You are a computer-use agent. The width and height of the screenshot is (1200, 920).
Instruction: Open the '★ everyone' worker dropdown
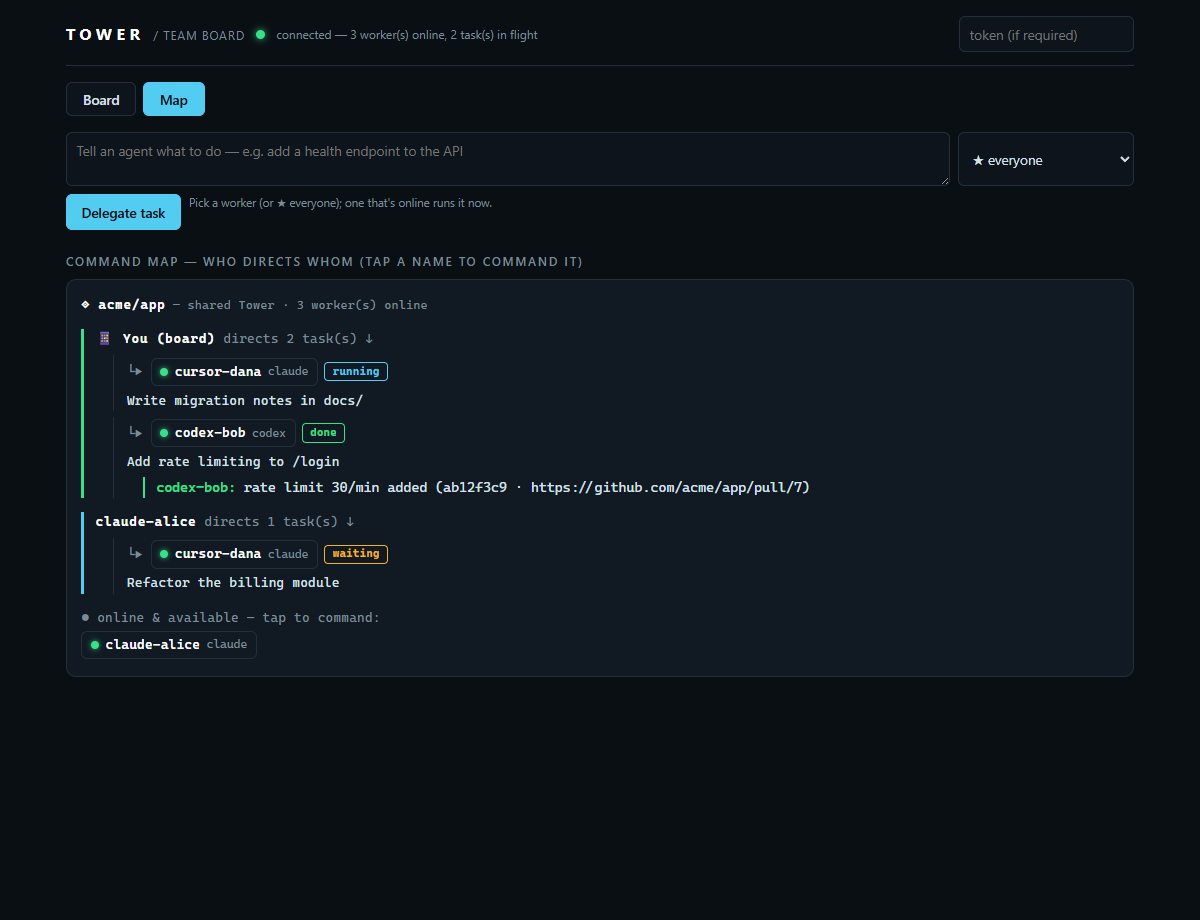click(x=1046, y=159)
